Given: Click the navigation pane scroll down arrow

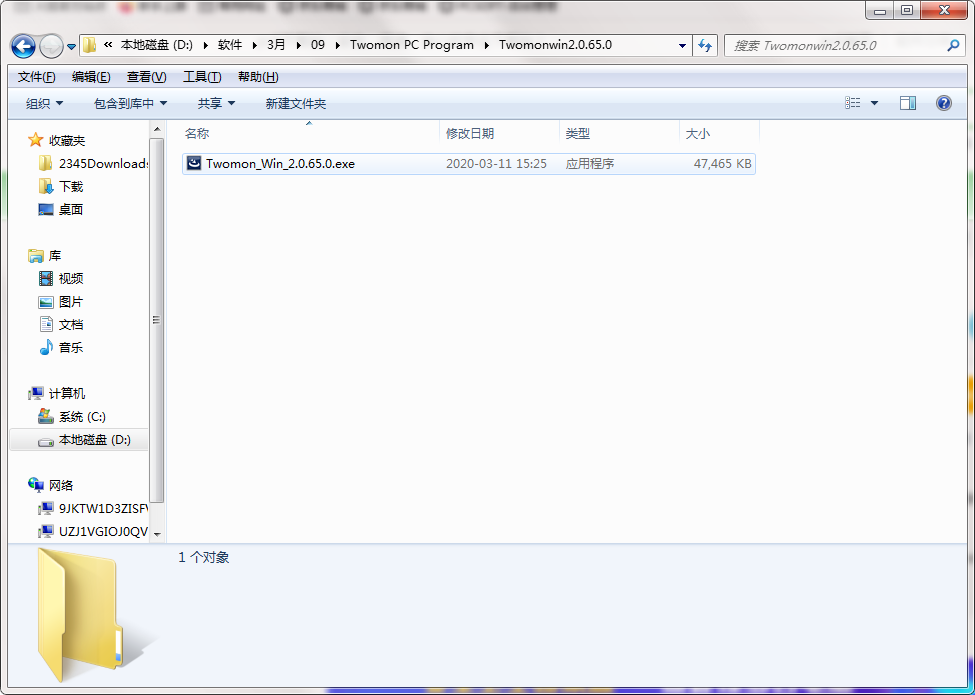Looking at the screenshot, I should click(x=157, y=535).
